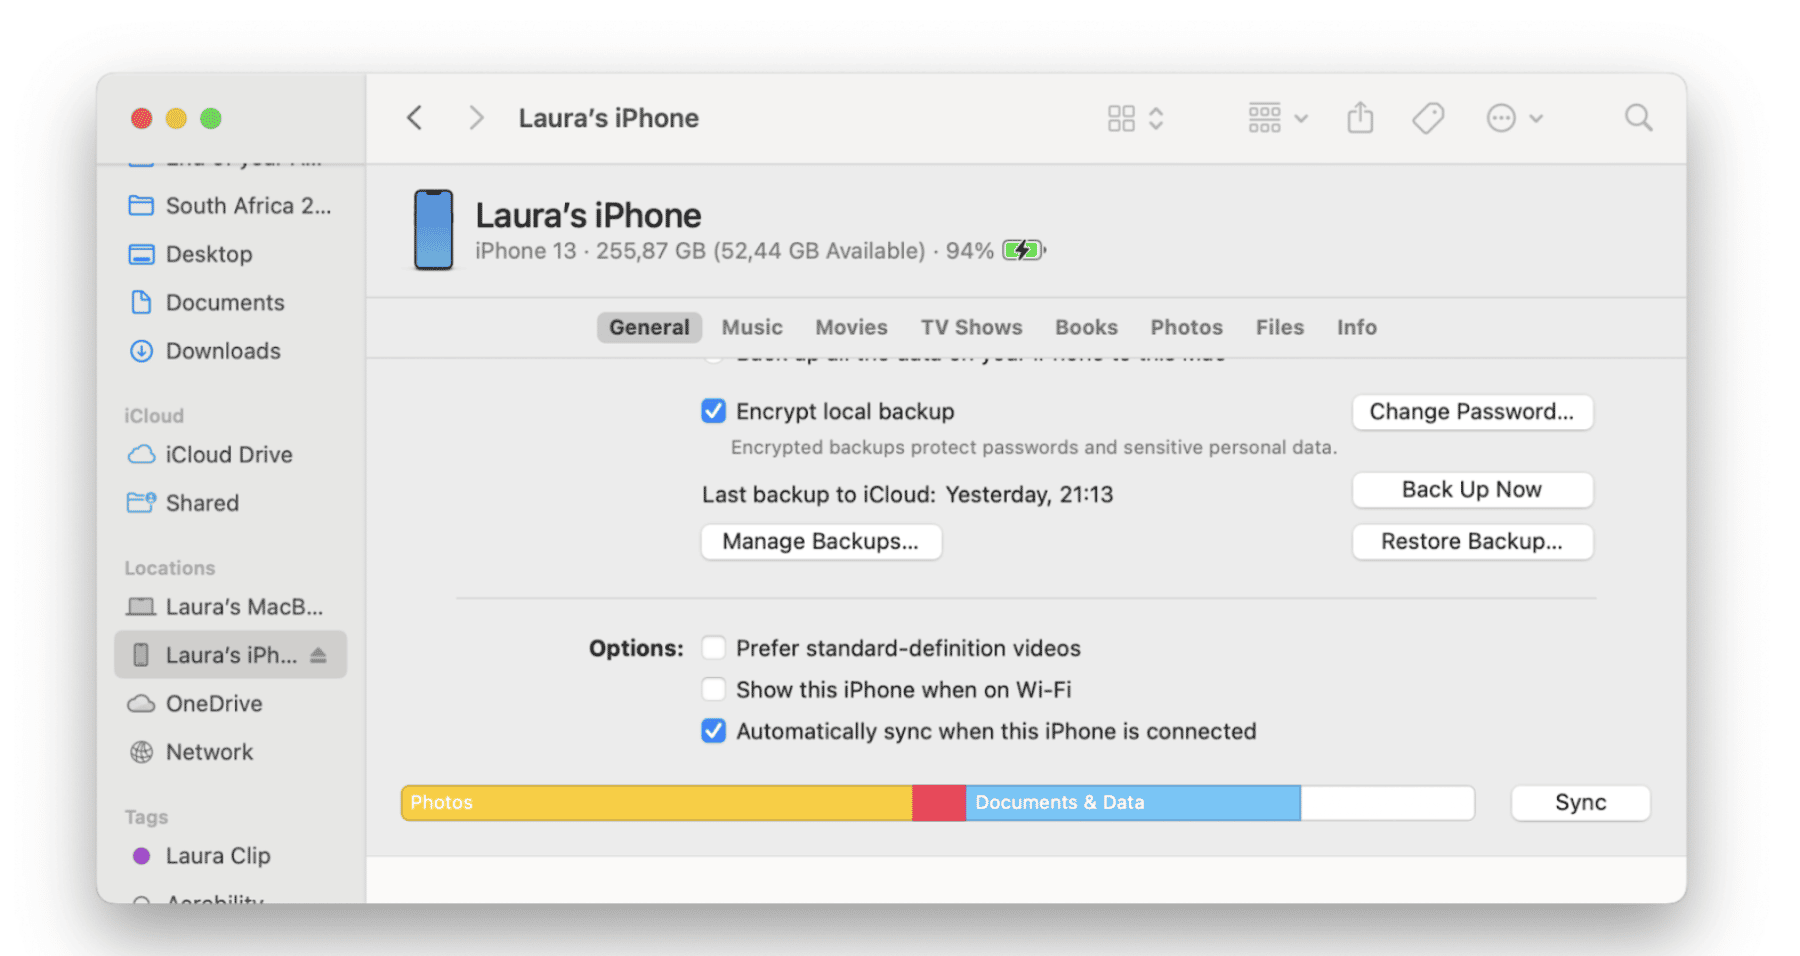Click the yellow Photos storage bar segment
Image resolution: width=1800 pixels, height=956 pixels.
coord(656,803)
